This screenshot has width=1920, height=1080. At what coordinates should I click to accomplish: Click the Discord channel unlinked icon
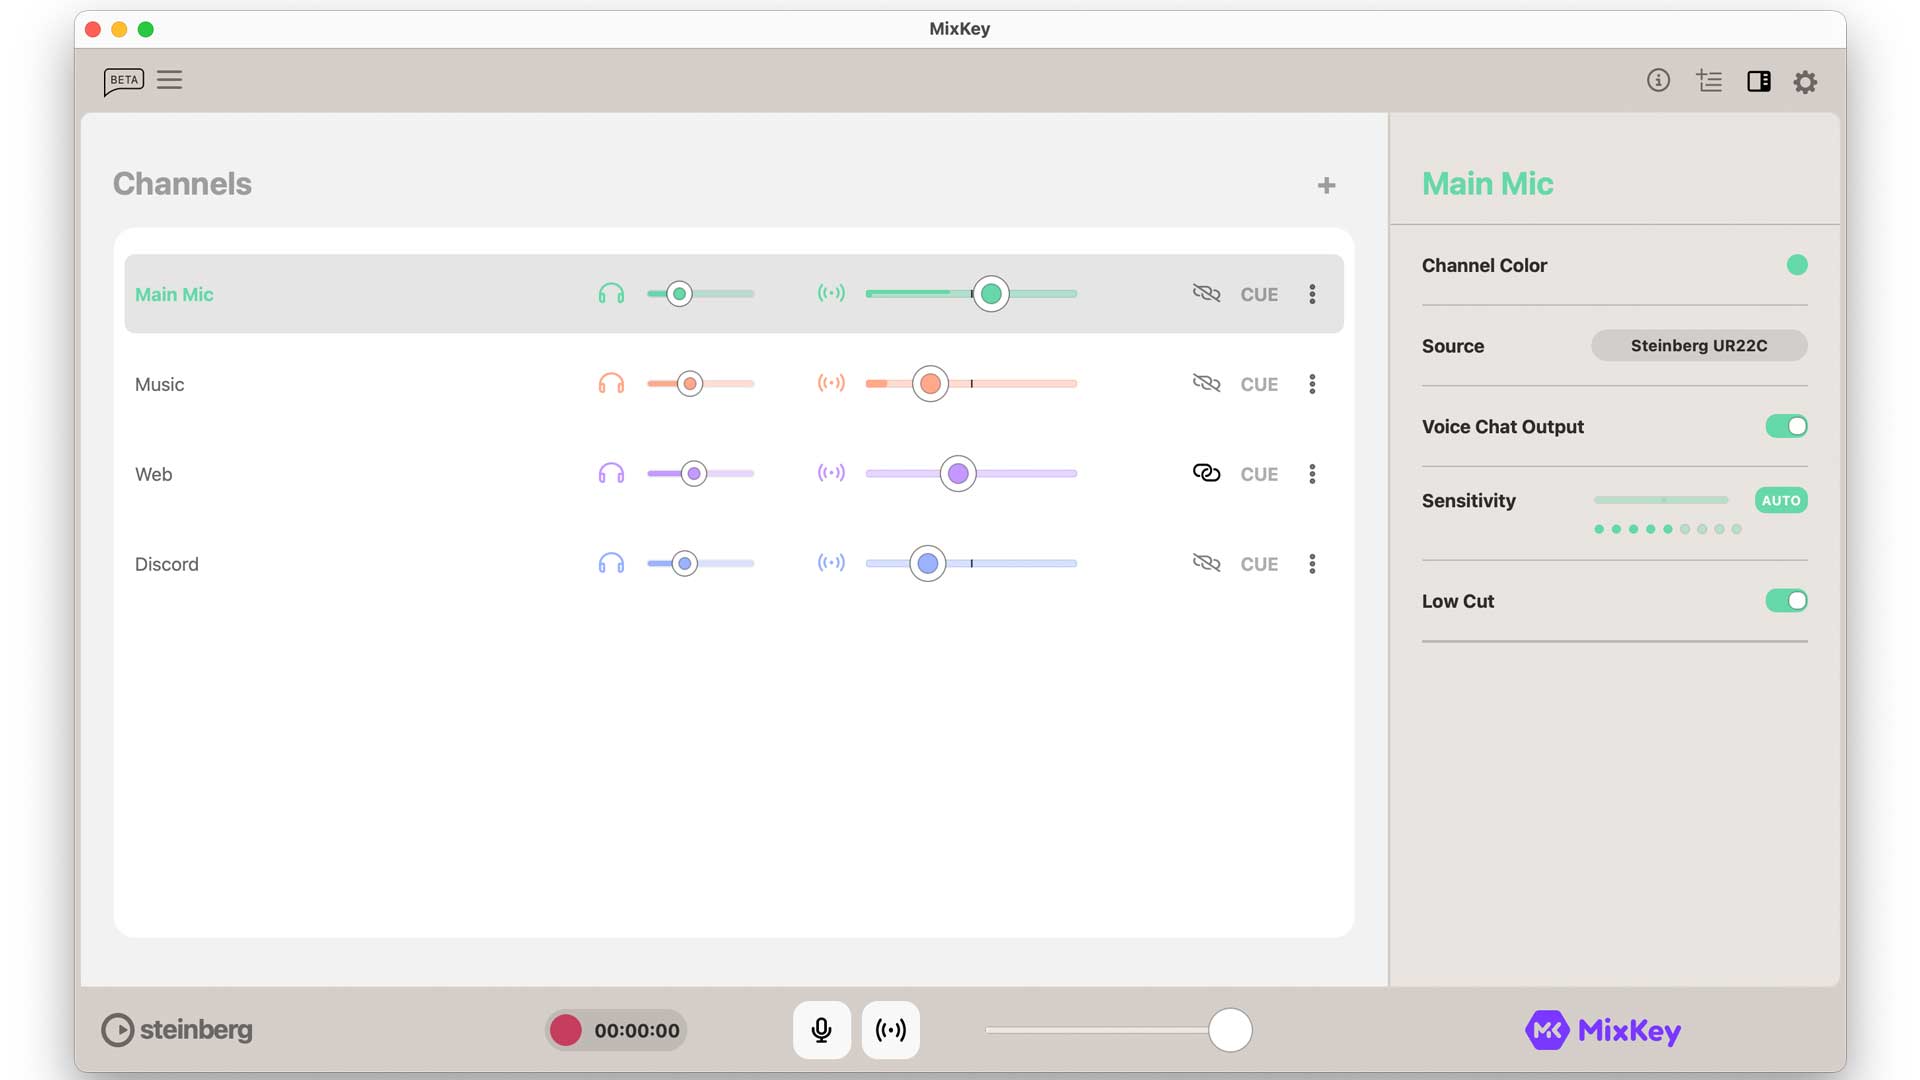1206,563
